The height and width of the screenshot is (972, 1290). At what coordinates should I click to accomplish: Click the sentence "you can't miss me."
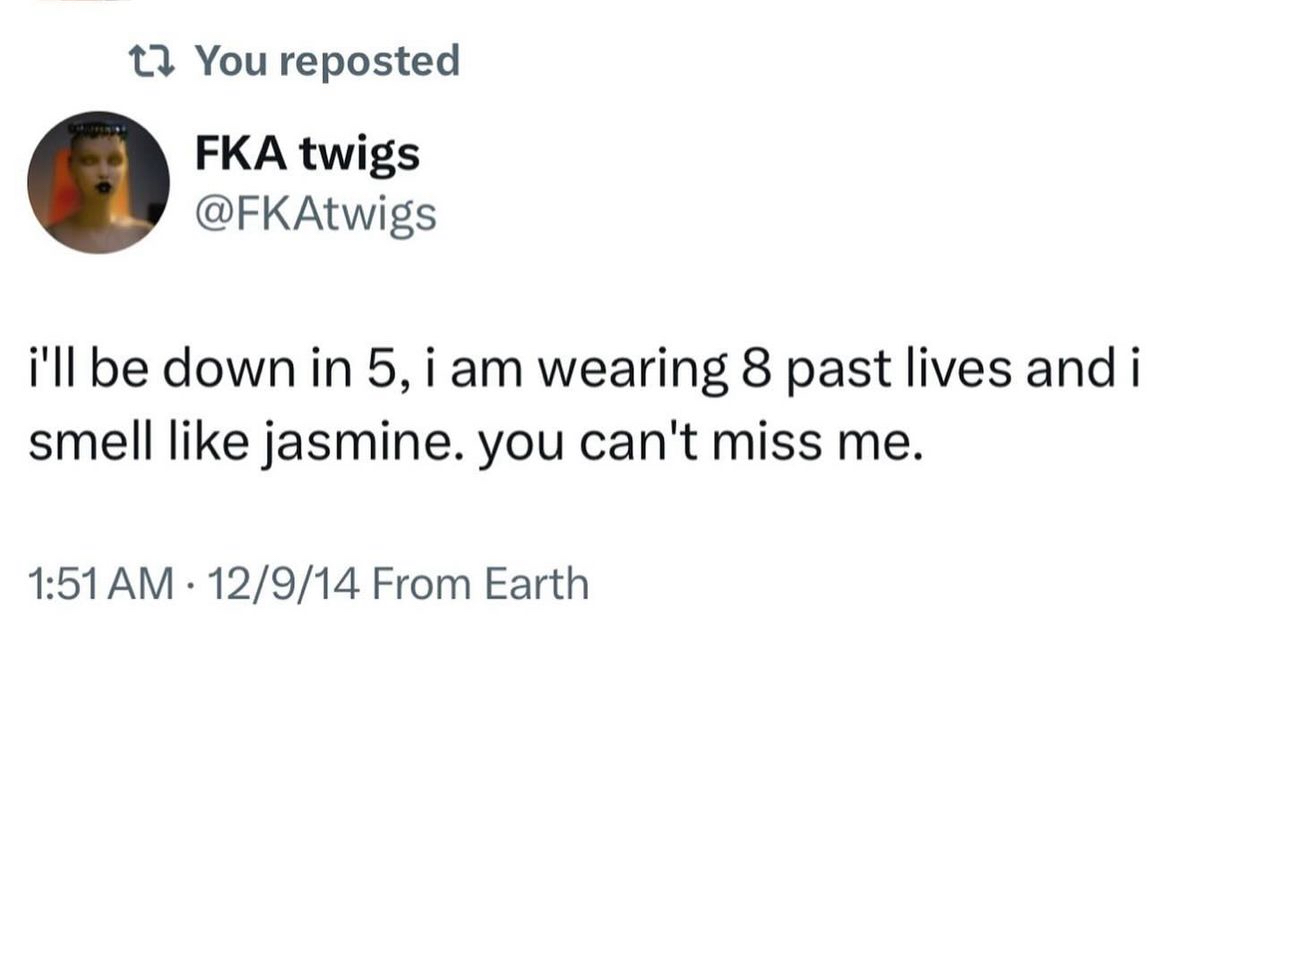[x=697, y=441]
